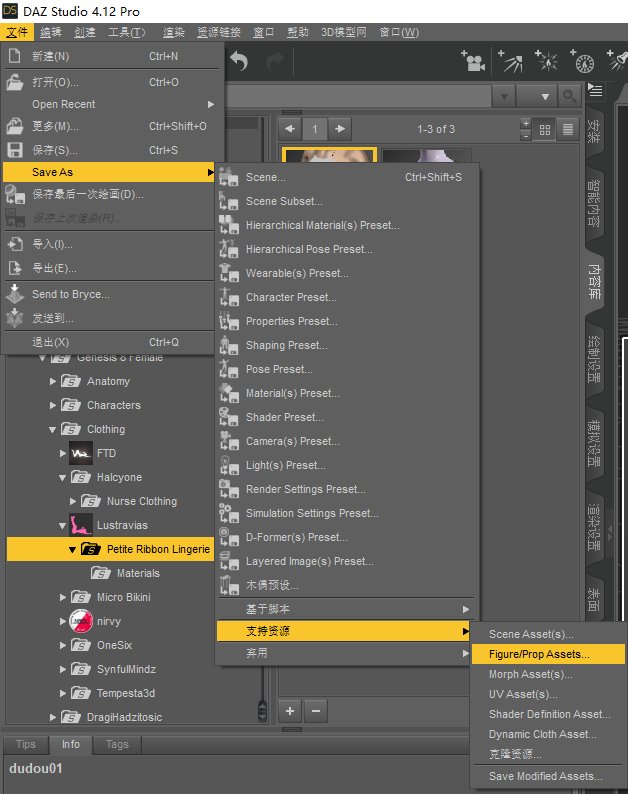The image size is (628, 794).
Task: Increase thumbnail size with plus stepper
Action: coord(526,124)
